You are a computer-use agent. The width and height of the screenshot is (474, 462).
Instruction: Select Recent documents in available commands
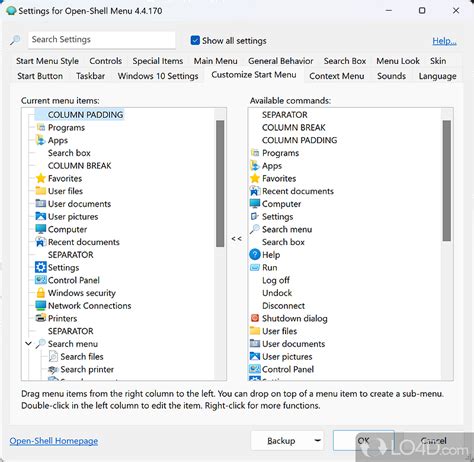click(x=298, y=191)
